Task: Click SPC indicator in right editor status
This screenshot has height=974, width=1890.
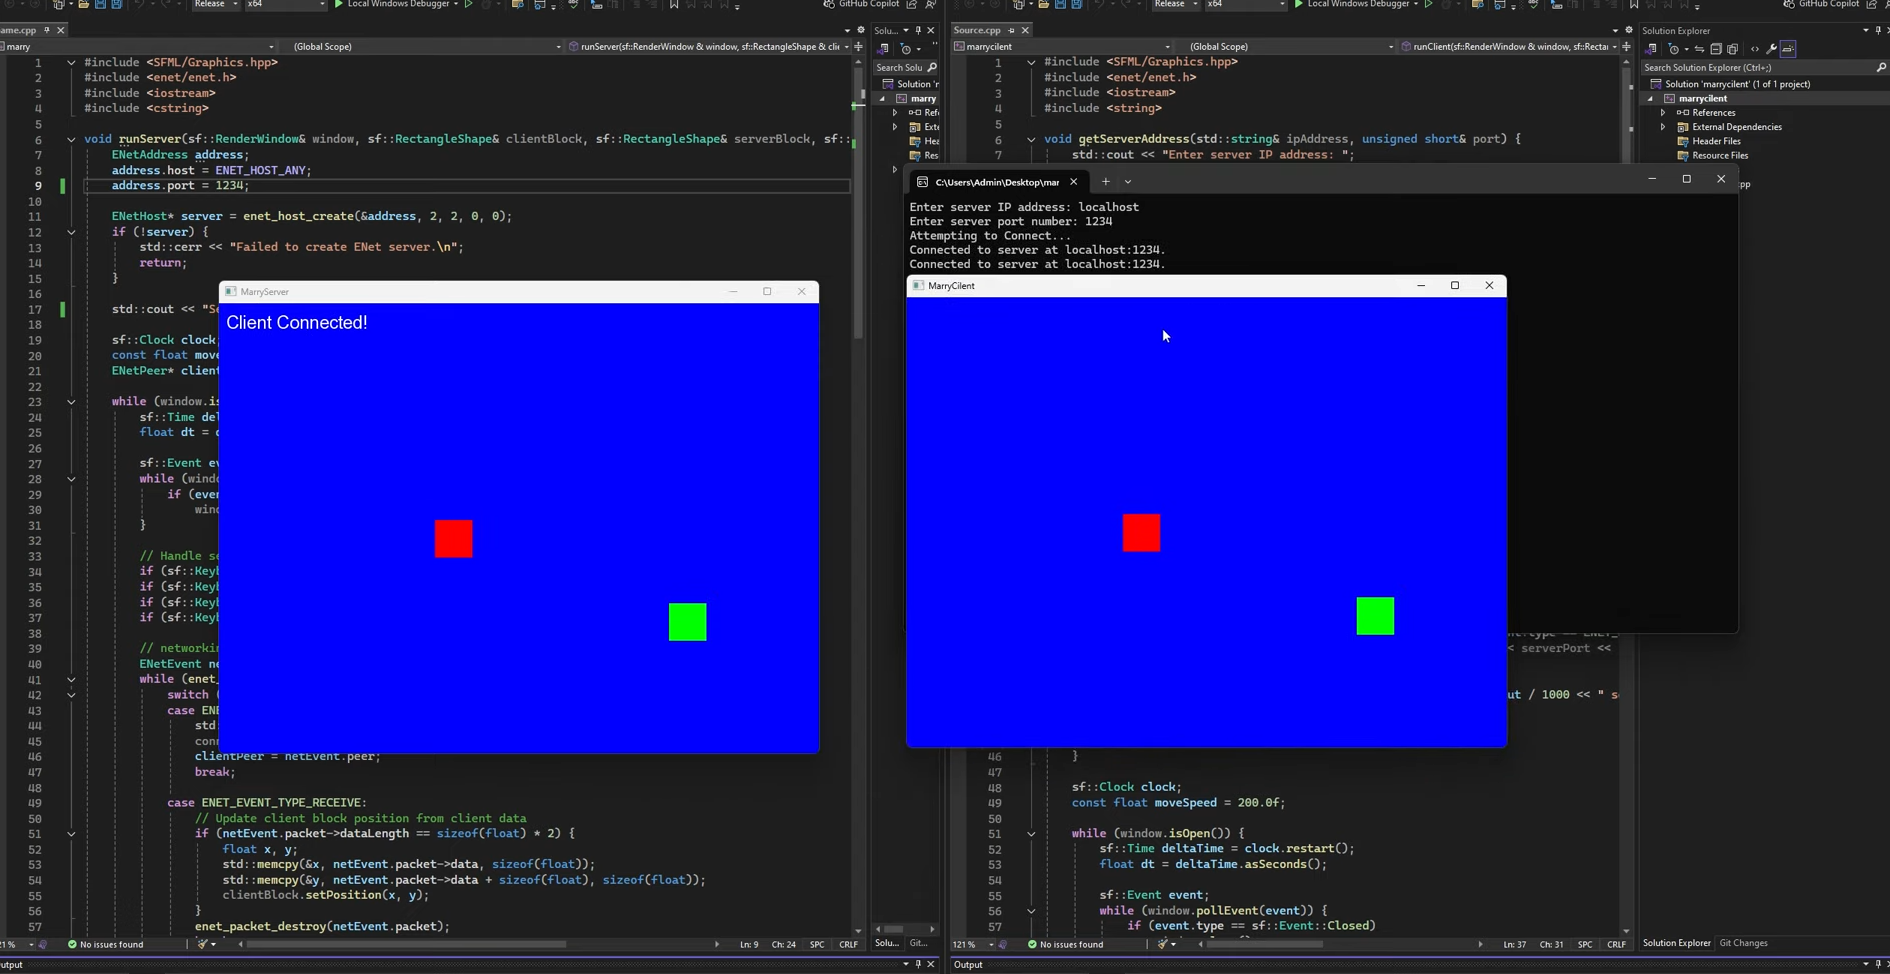Action: point(1585,944)
